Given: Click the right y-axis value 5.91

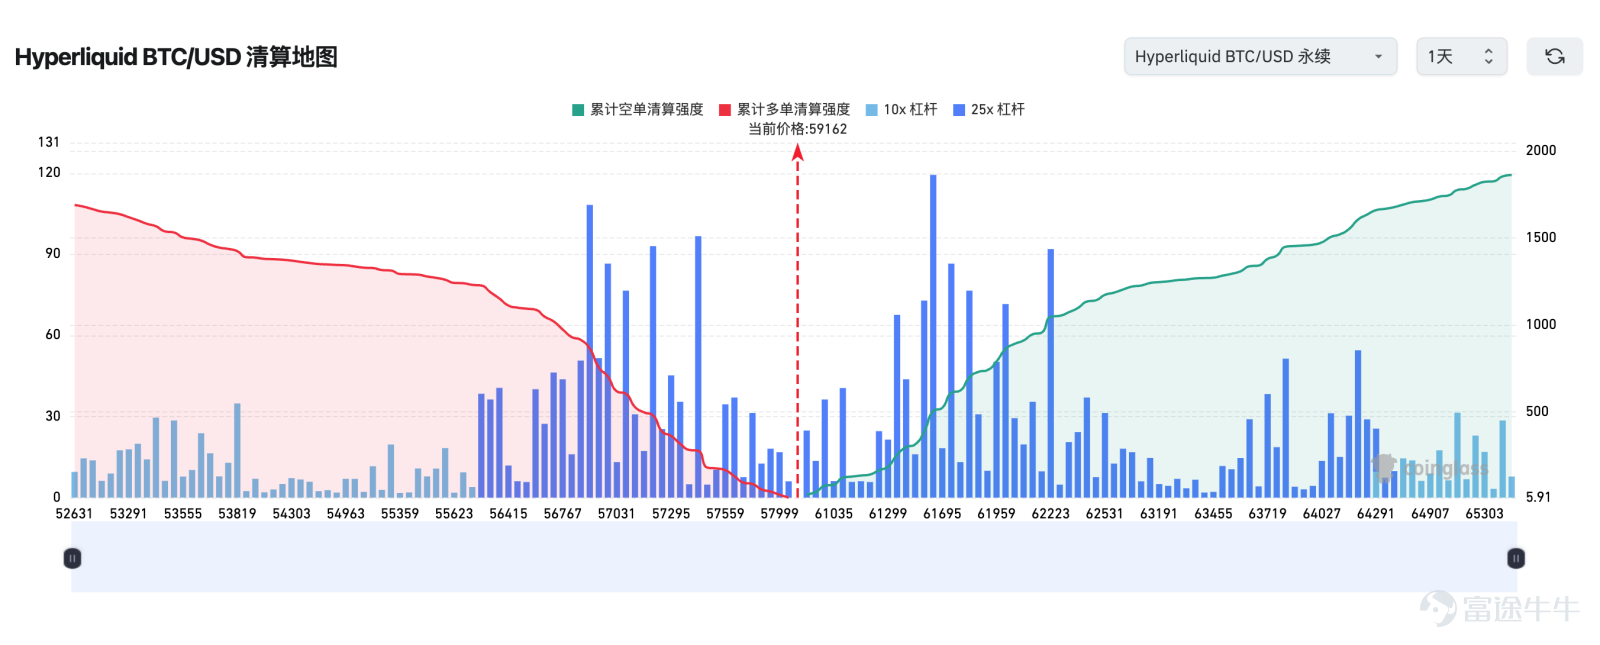Looking at the screenshot, I should click(x=1538, y=497).
